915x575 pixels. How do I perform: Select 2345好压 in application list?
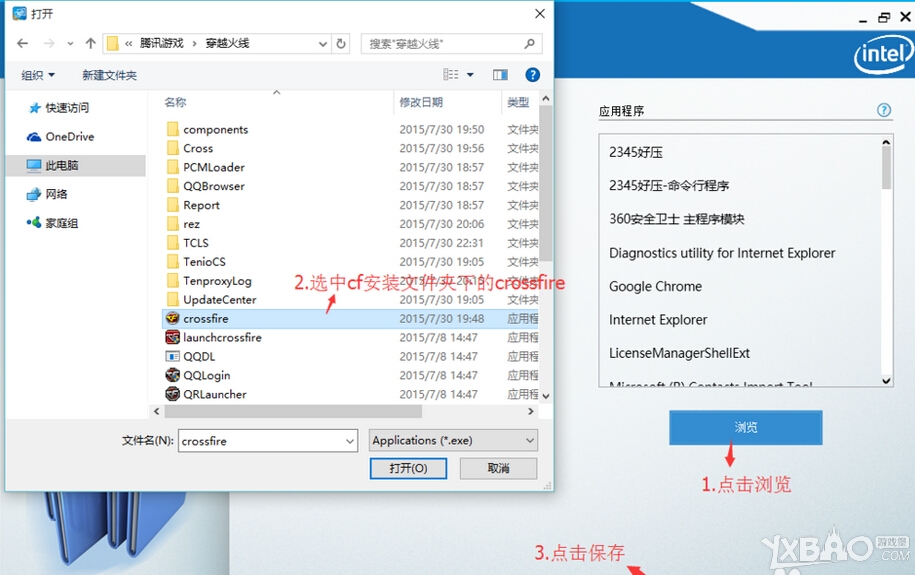(x=635, y=152)
